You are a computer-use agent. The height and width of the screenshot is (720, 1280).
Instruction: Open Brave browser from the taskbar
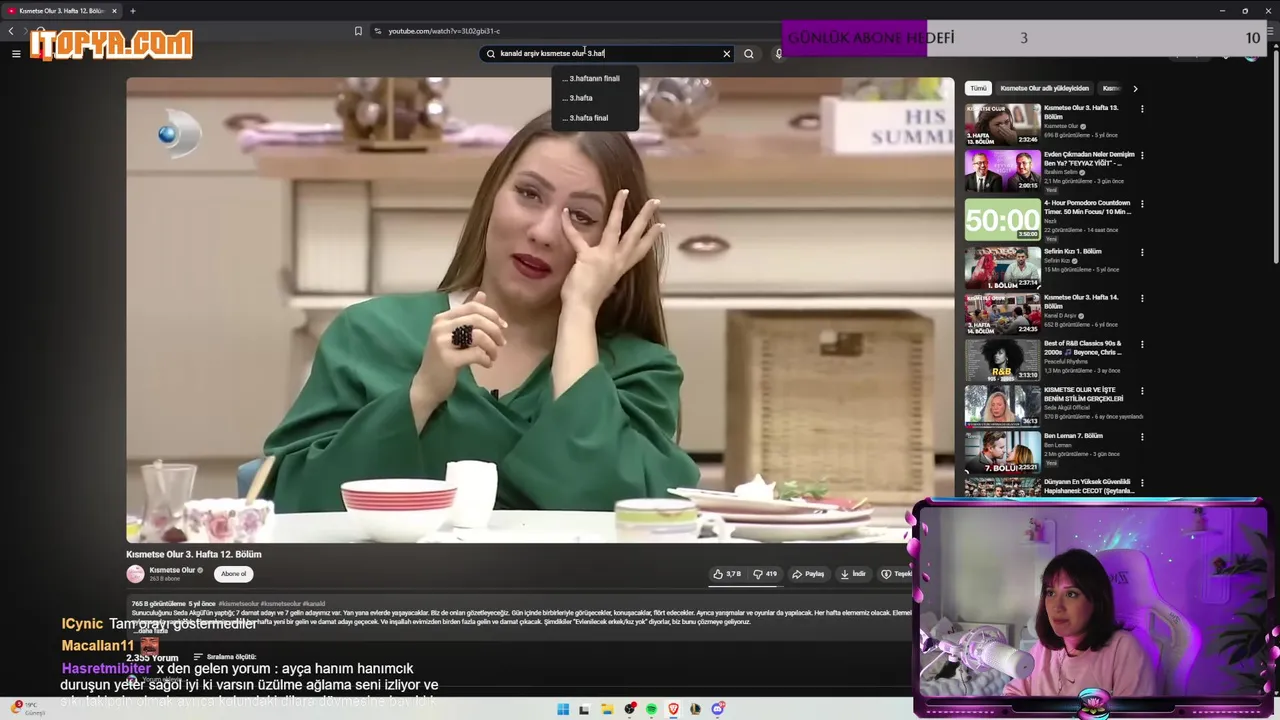coord(673,709)
